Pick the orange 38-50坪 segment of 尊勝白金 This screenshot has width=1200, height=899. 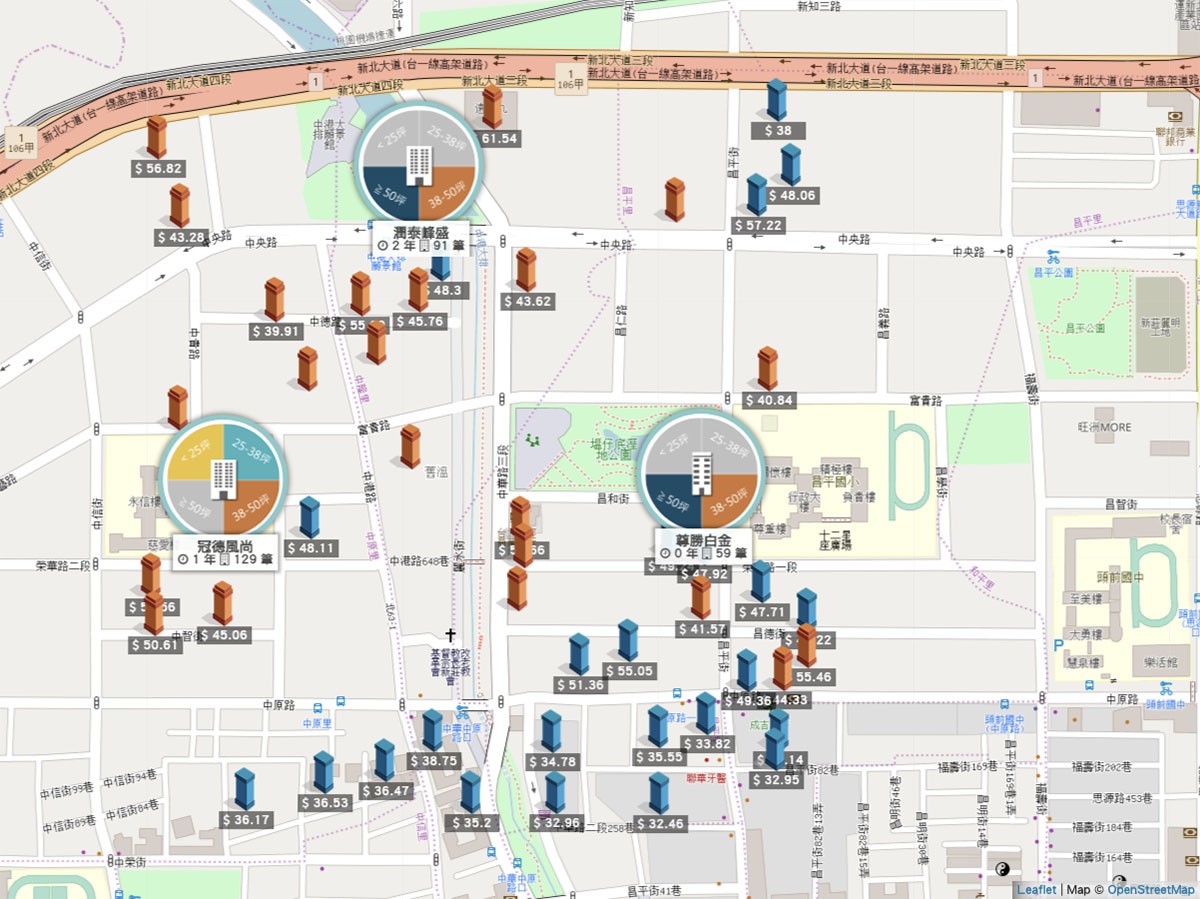(x=729, y=500)
